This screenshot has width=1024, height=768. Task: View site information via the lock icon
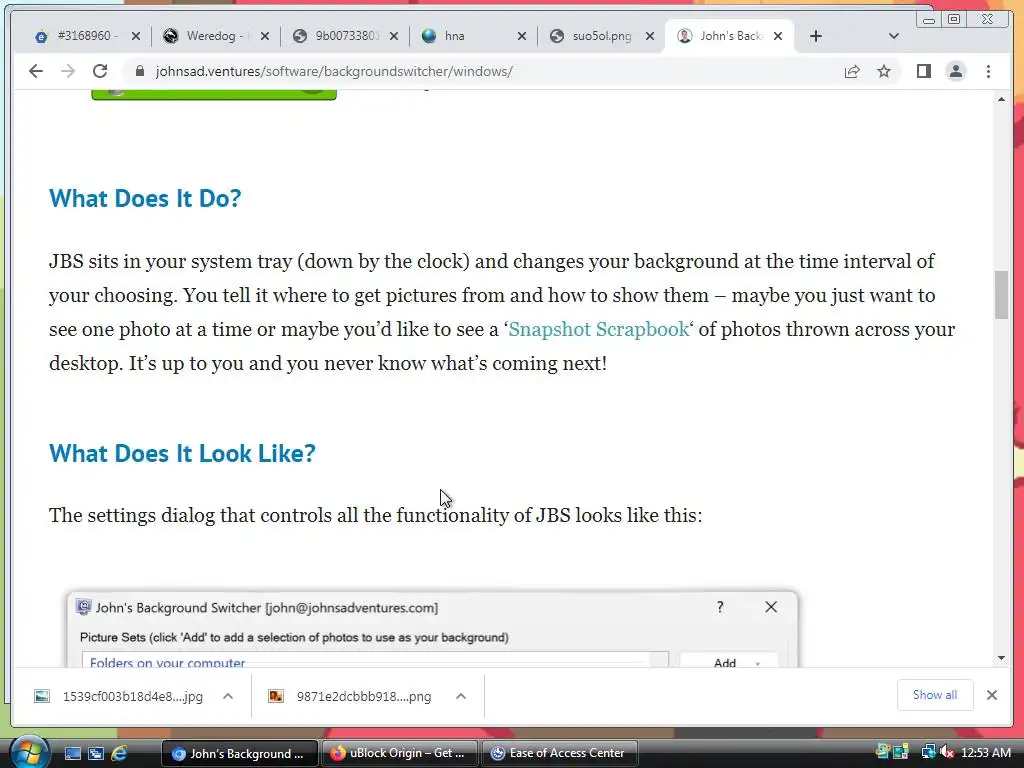(x=139, y=71)
